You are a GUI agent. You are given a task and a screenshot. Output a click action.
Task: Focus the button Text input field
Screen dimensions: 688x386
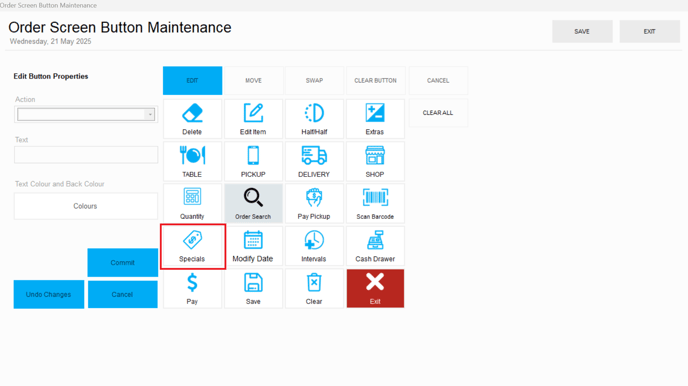86,155
